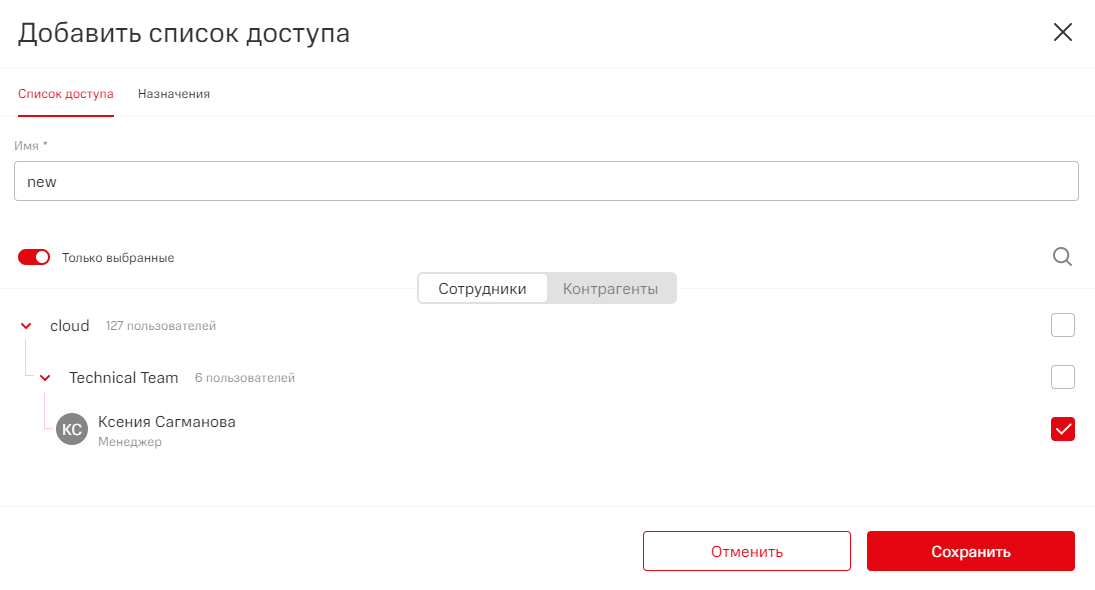Click the Только выбранные label text

pos(118,258)
